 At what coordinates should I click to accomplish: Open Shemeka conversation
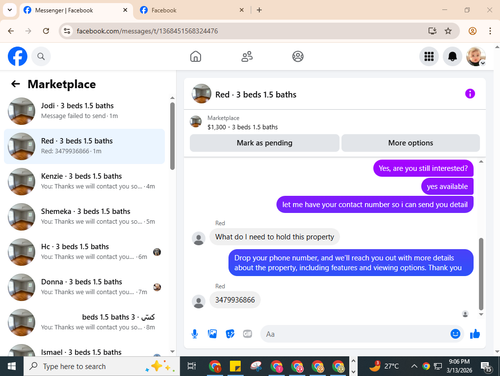click(84, 217)
